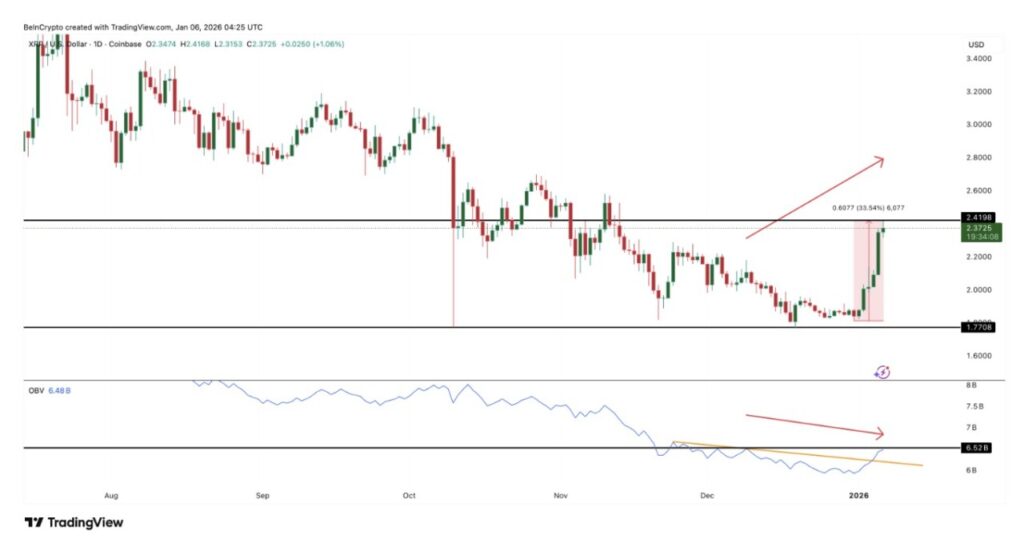The image size is (1024, 543).
Task: Click the 6.52B OBV level tag
Action: pyautogui.click(x=978, y=448)
